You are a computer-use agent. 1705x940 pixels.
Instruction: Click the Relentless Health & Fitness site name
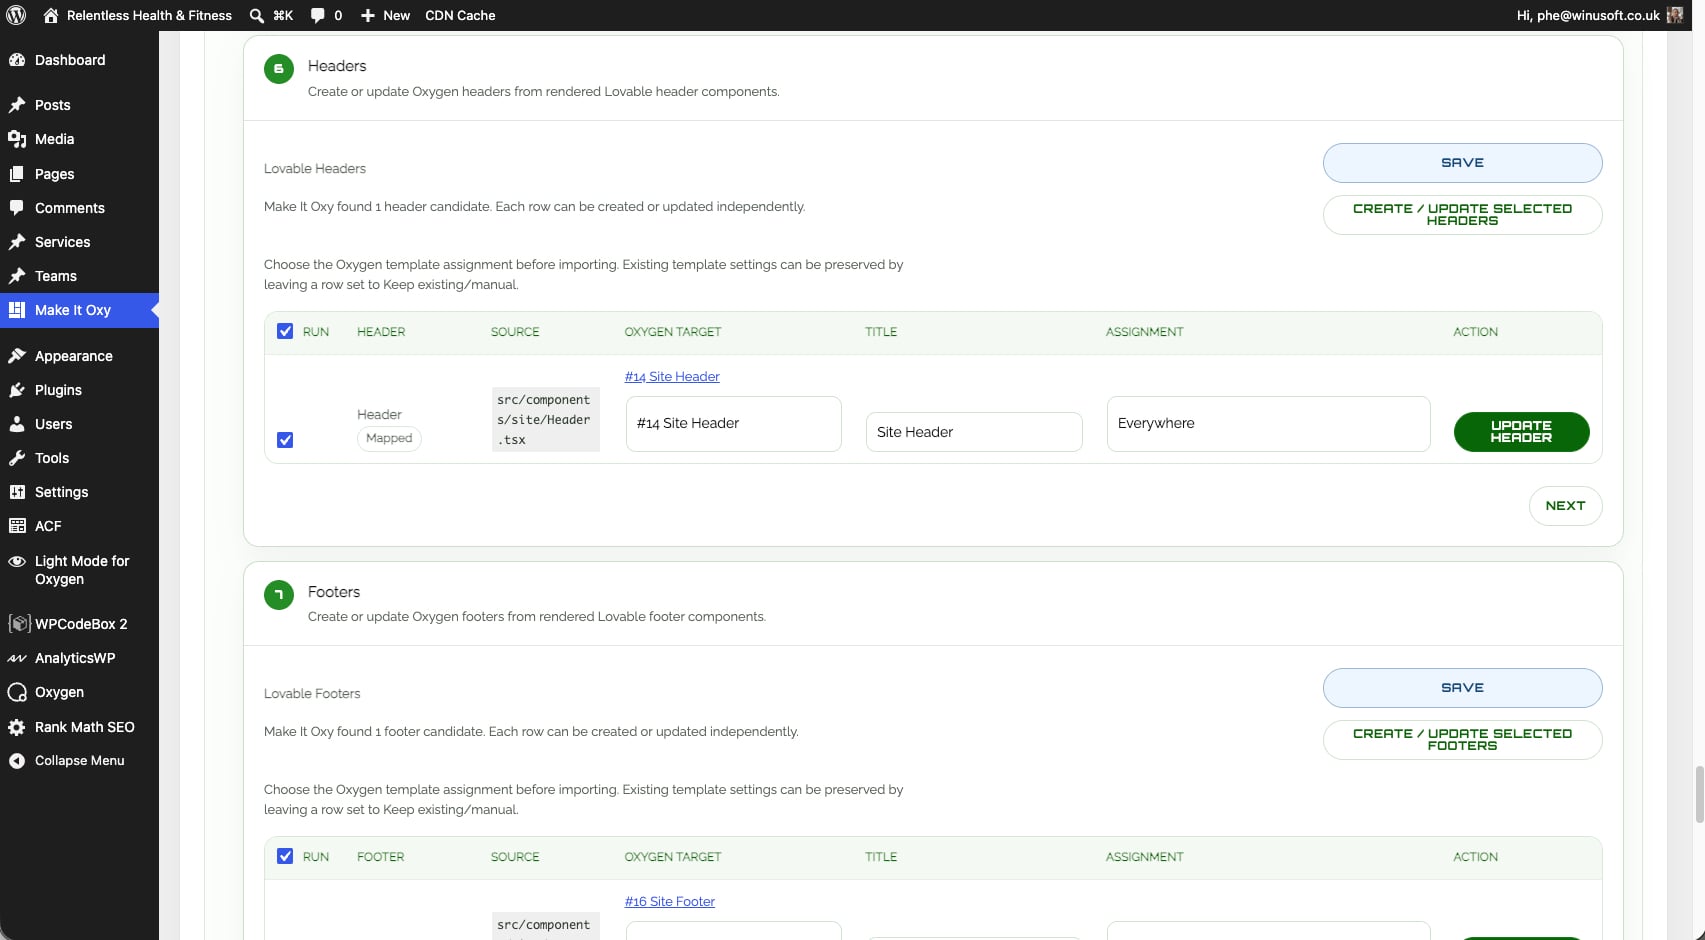coord(149,15)
